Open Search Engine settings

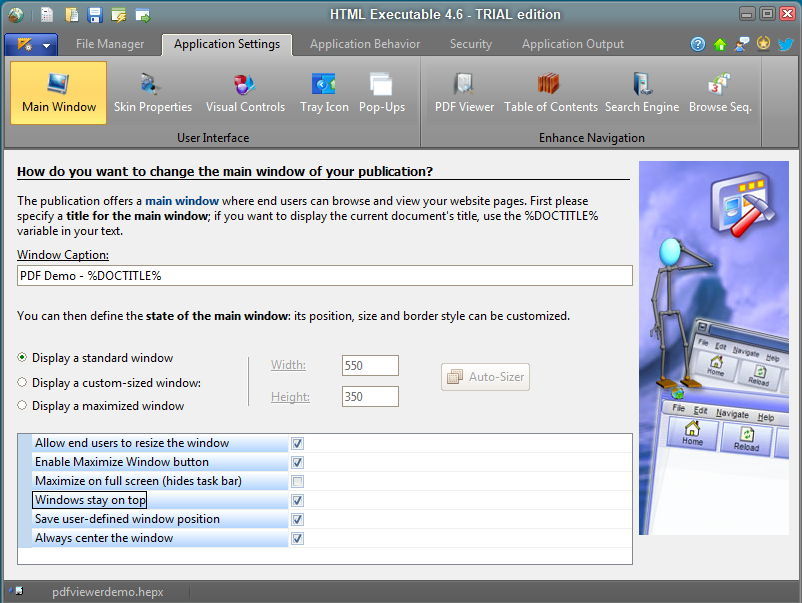pos(642,93)
